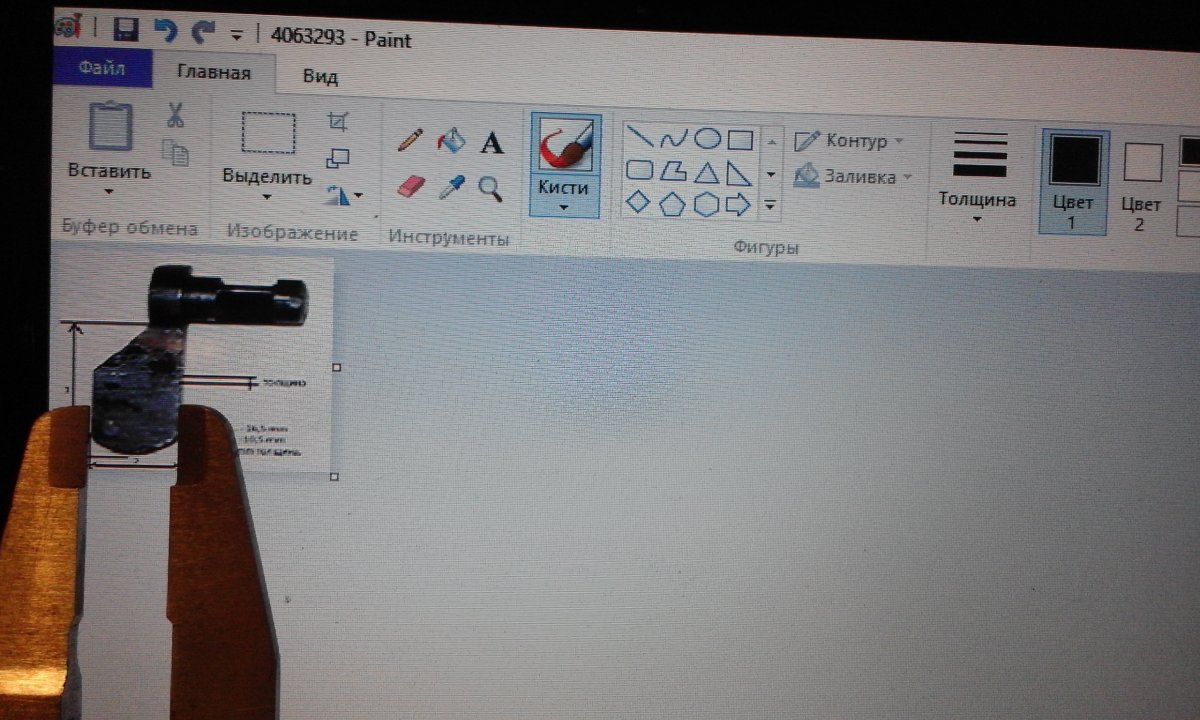This screenshot has height=720, width=1200.
Task: Paste using the clipboard icon
Action: click(x=110, y=125)
